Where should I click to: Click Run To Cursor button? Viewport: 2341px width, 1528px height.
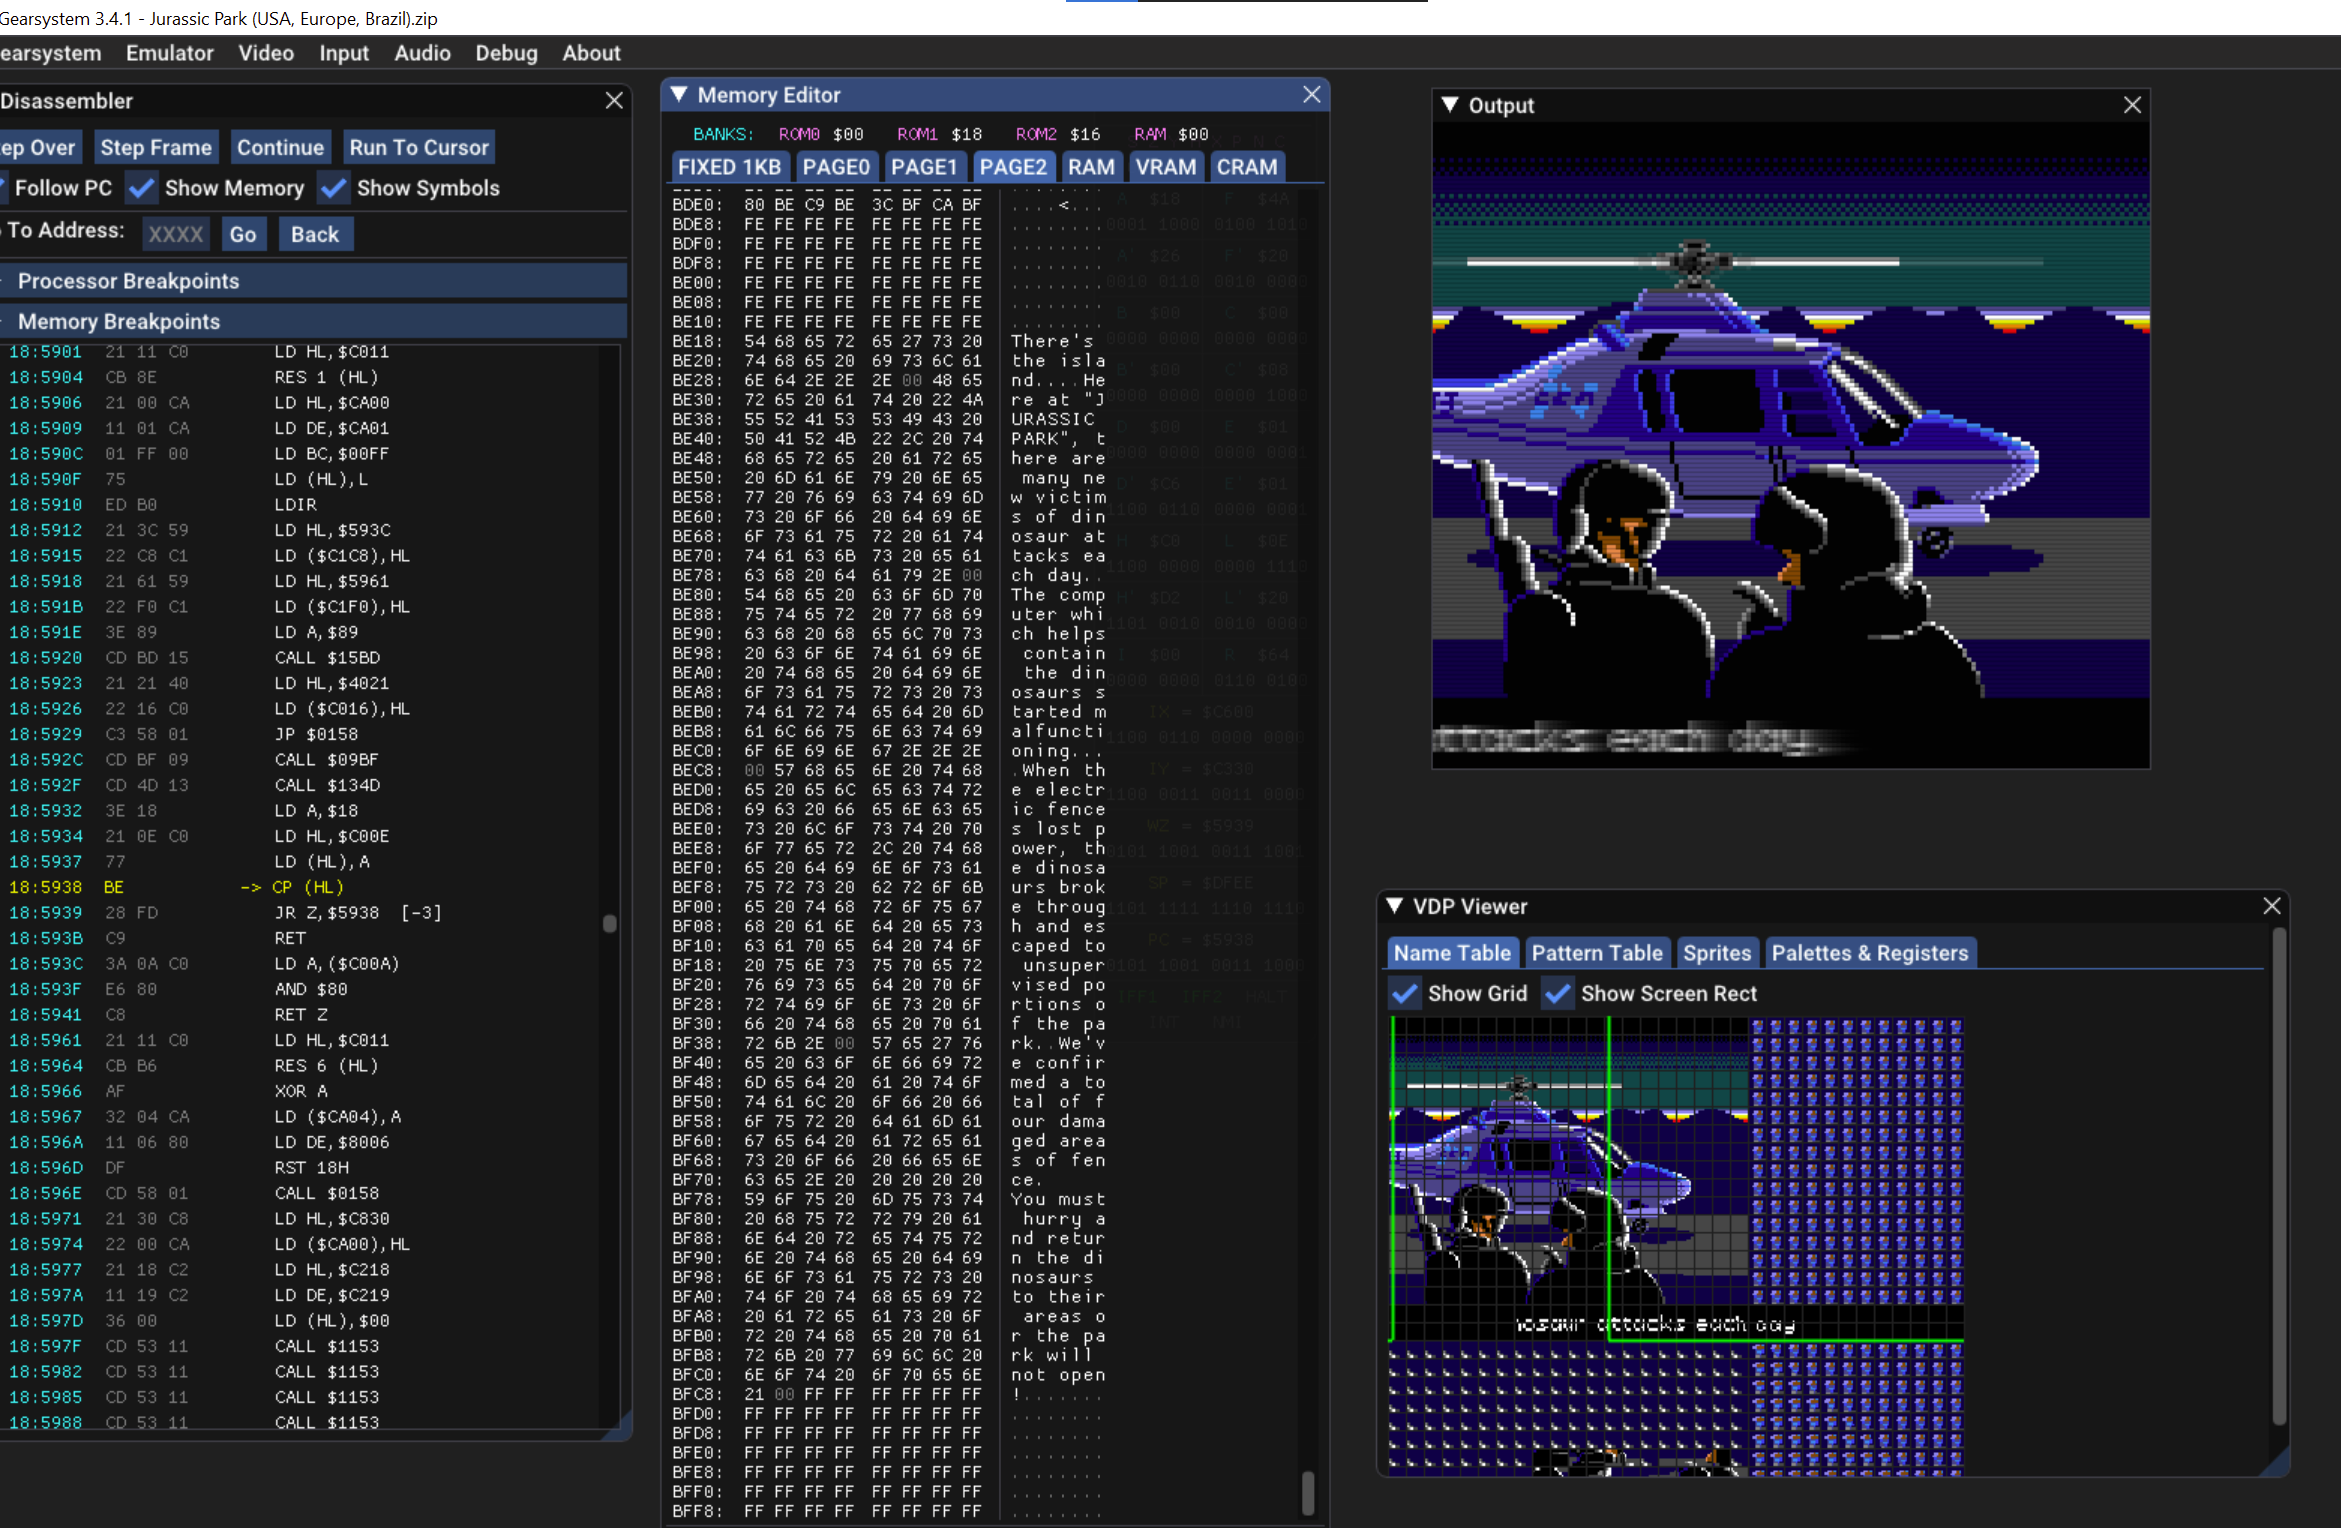(x=419, y=147)
